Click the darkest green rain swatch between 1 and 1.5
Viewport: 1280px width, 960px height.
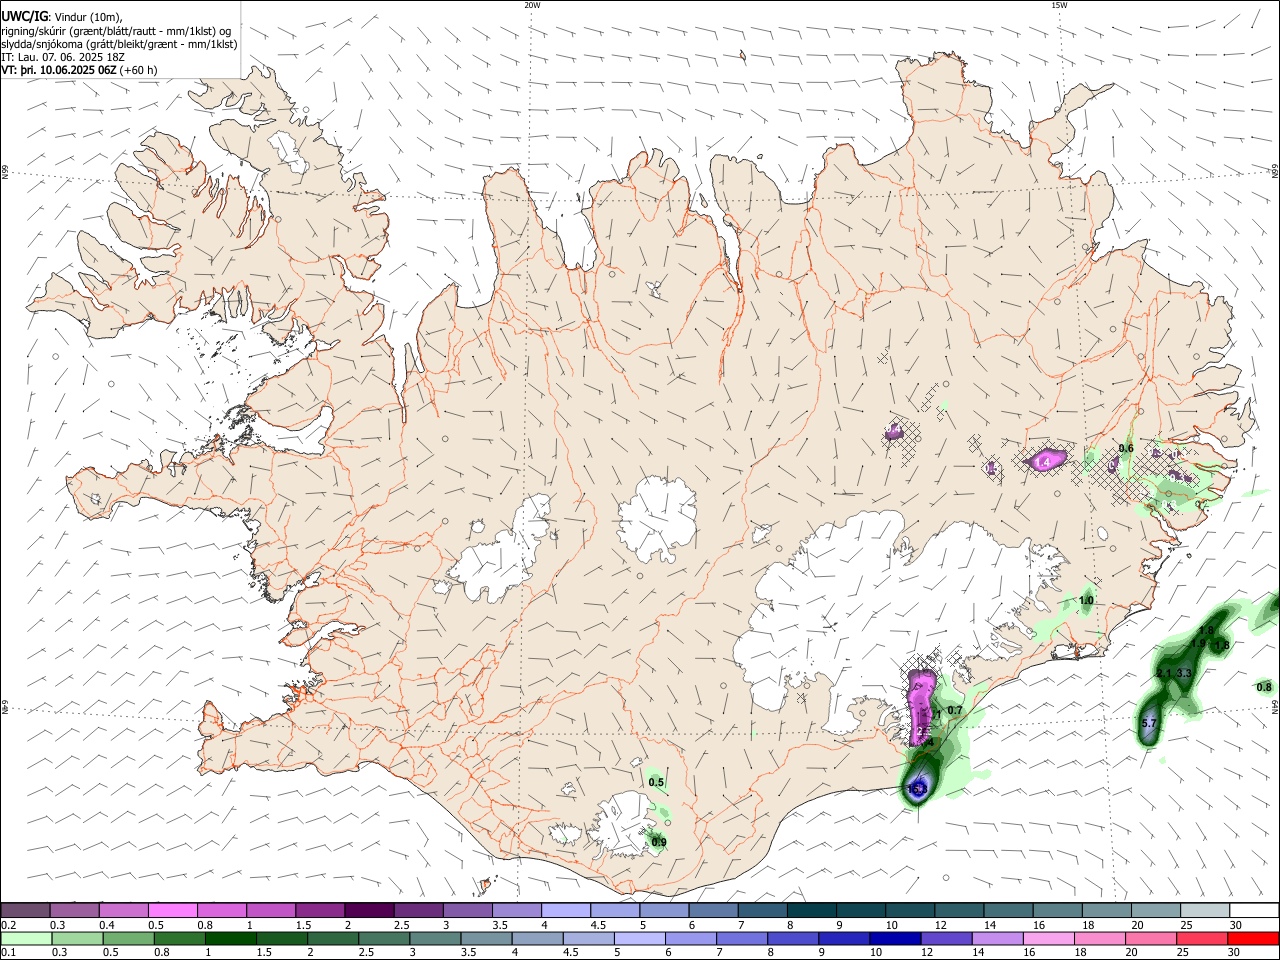(231, 939)
